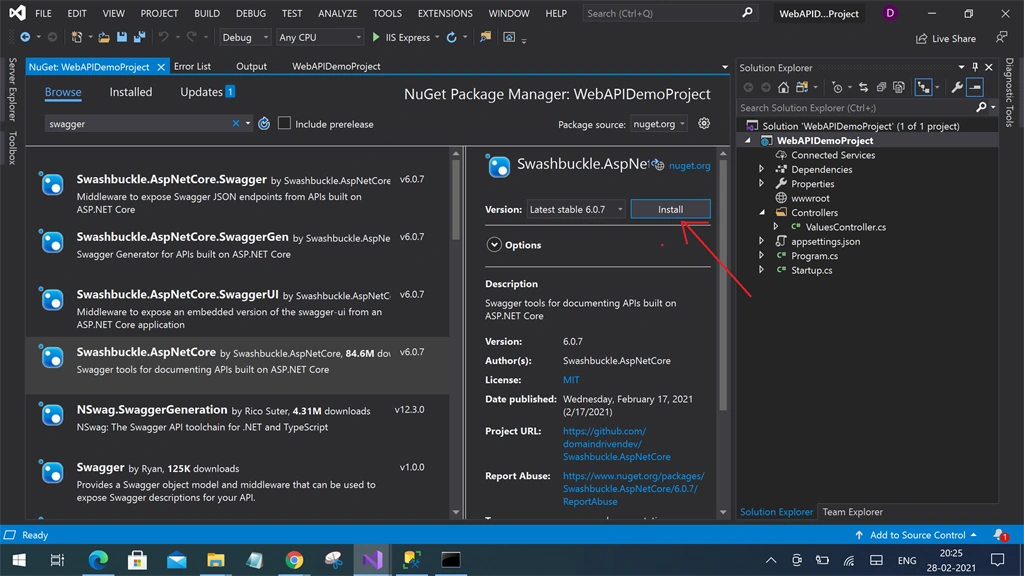This screenshot has height=576, width=1024.
Task: Click Solution Explorer Home icon
Action: click(783, 87)
